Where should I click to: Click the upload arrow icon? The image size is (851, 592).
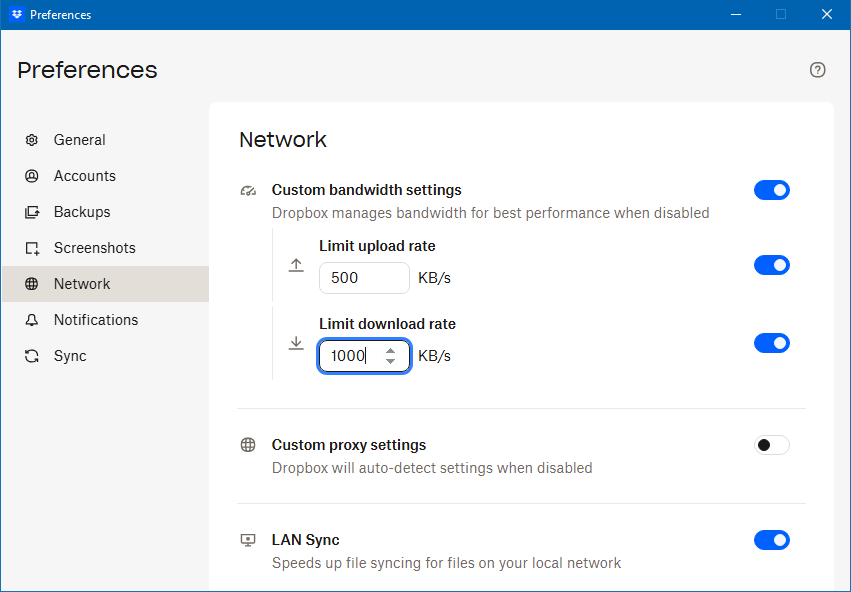(x=296, y=265)
